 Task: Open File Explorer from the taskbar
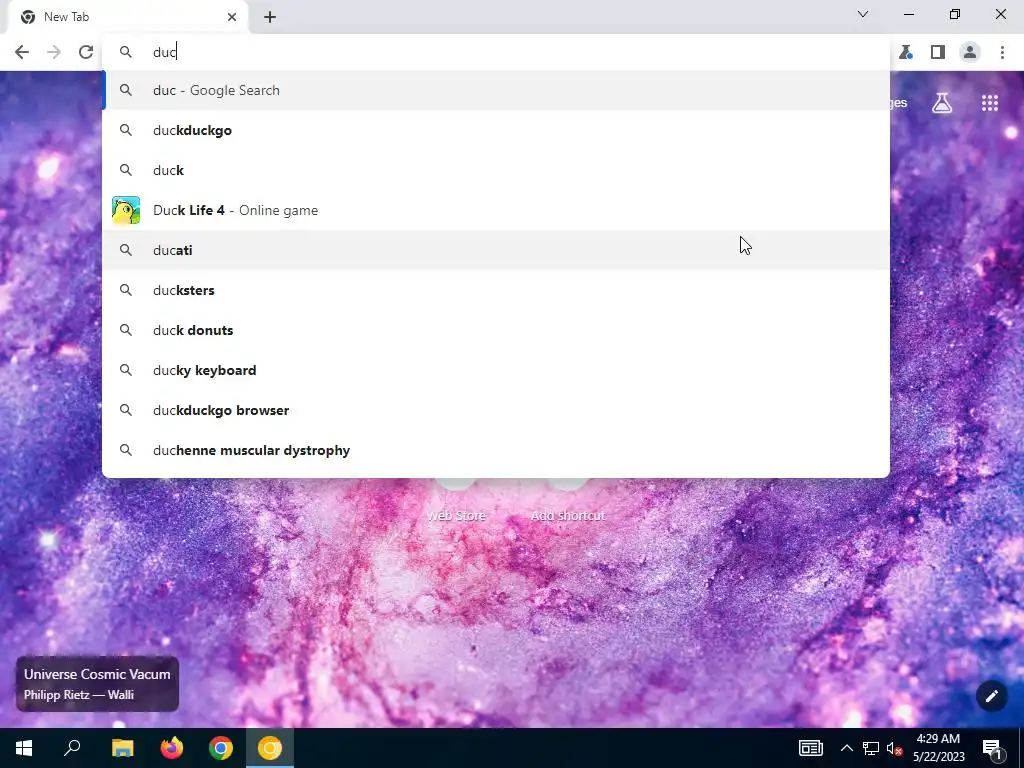point(122,748)
